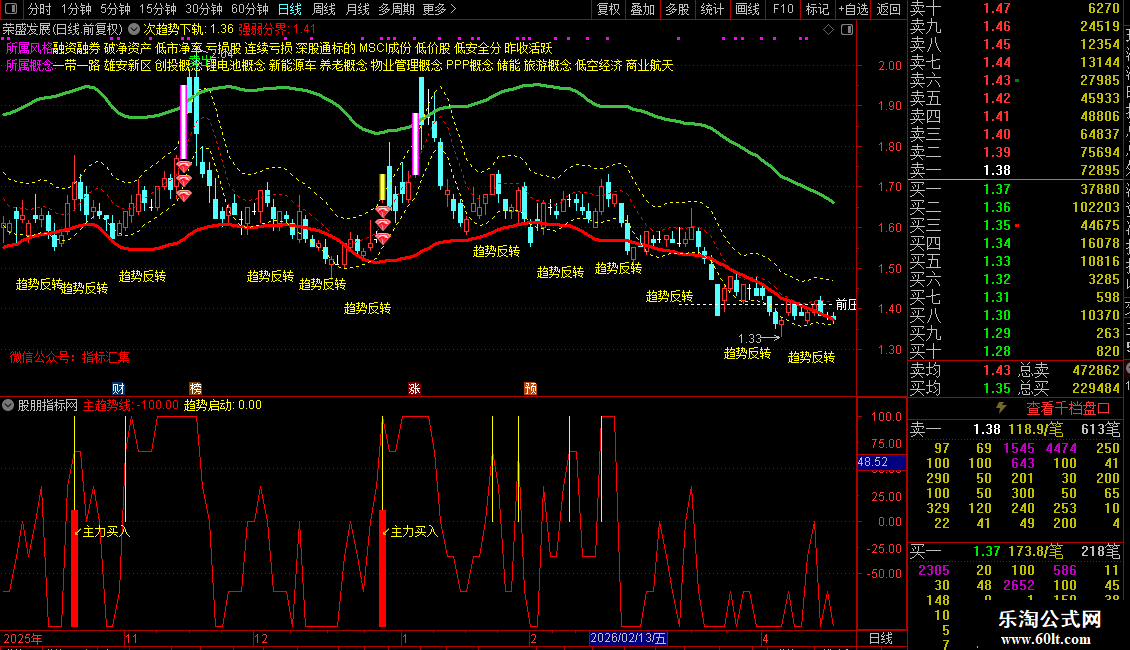Click the 买均 price 1.35
This screenshot has width=1130, height=650.
(997, 388)
